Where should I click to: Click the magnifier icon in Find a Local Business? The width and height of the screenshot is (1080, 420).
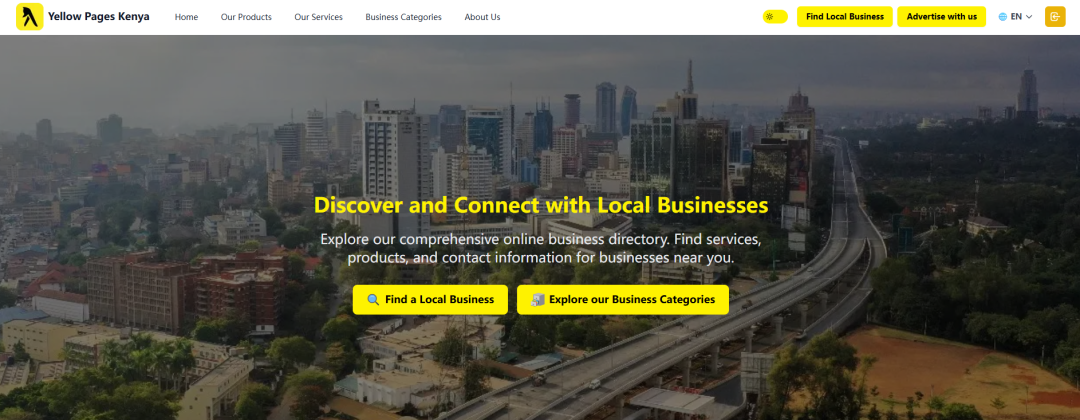(373, 300)
